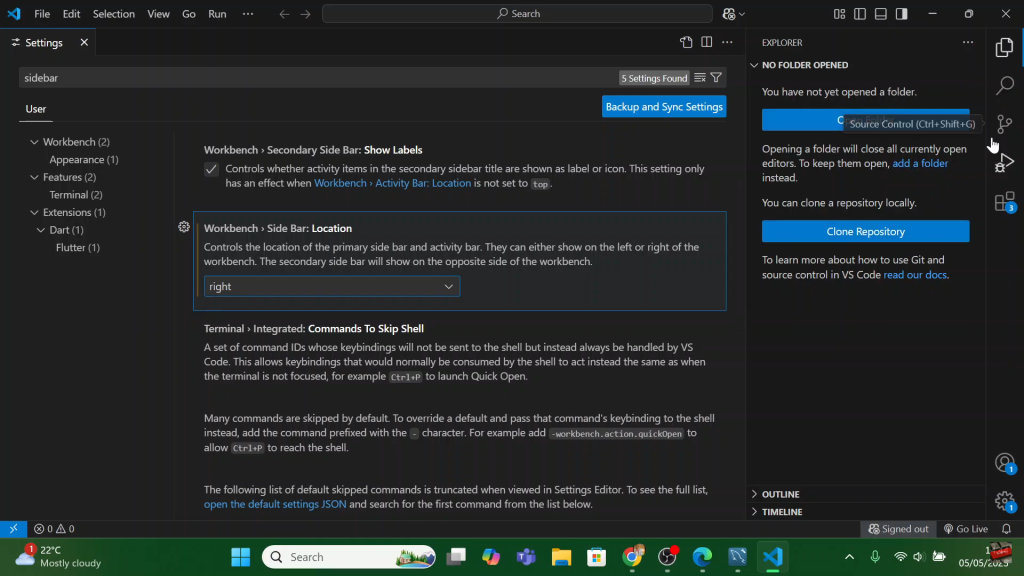Clear settings search input icon
The height and width of the screenshot is (576, 1024).
(x=699, y=78)
